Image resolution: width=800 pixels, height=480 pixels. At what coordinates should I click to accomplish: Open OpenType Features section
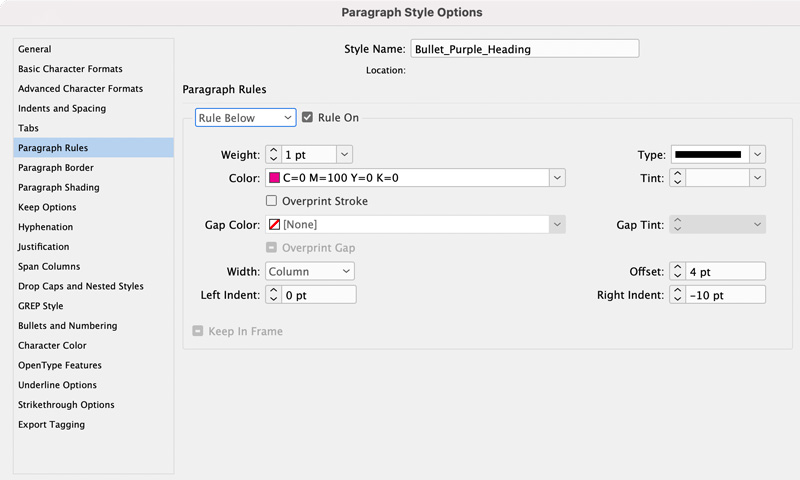pyautogui.click(x=93, y=365)
